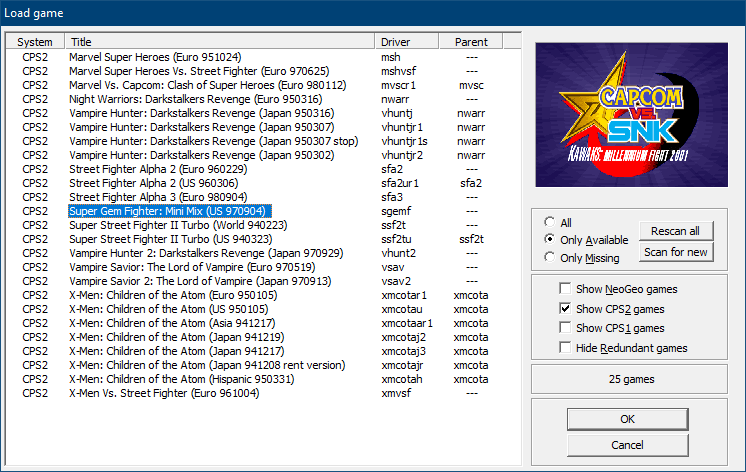Choose X-Men Vs. Street Fighter (Euro 961004)

[x=164, y=394]
